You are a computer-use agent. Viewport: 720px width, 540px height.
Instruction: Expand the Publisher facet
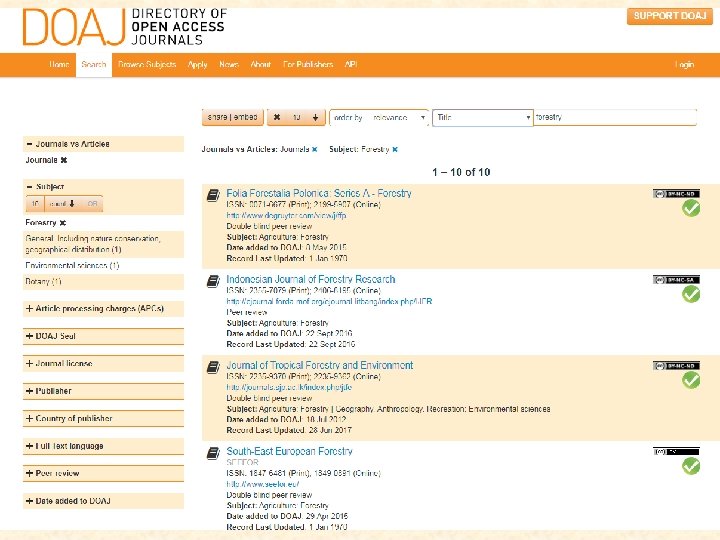click(x=103, y=391)
